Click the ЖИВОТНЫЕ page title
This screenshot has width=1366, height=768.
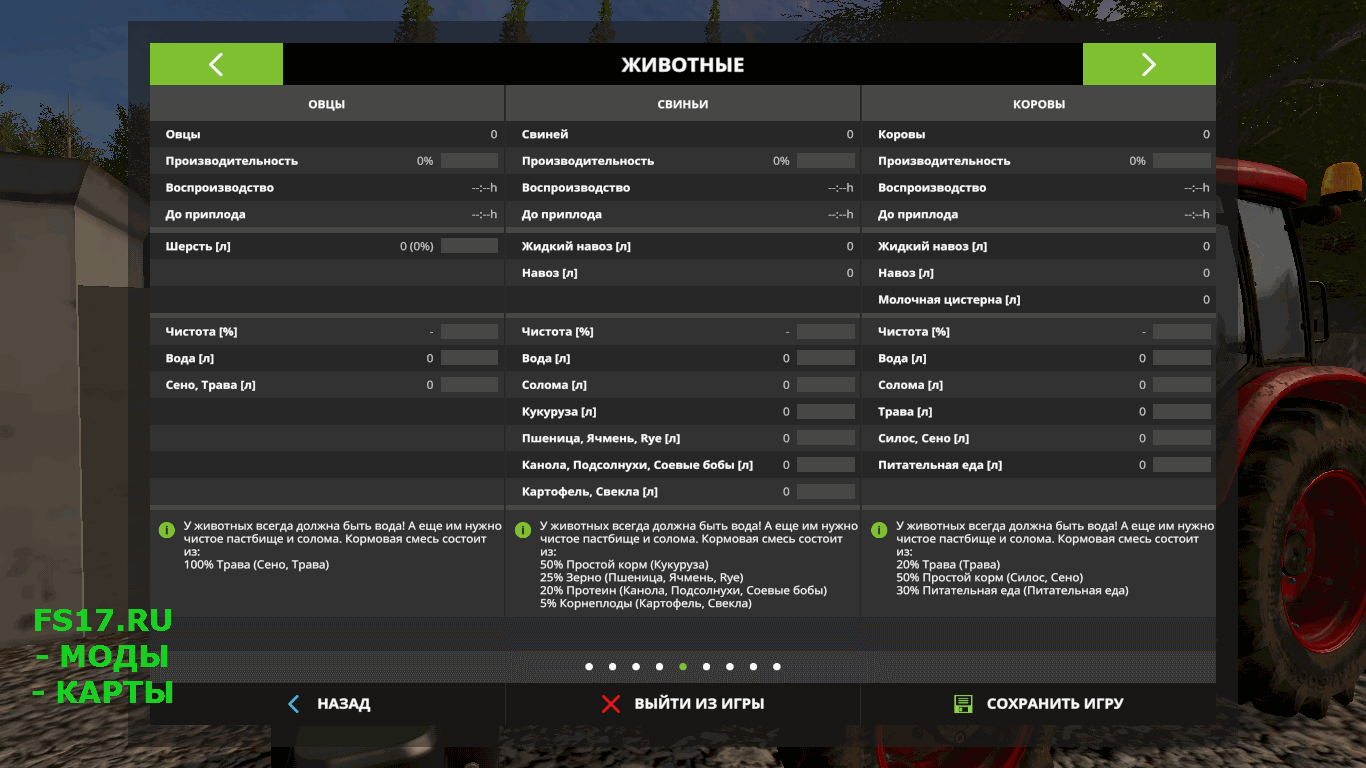pyautogui.click(x=683, y=65)
